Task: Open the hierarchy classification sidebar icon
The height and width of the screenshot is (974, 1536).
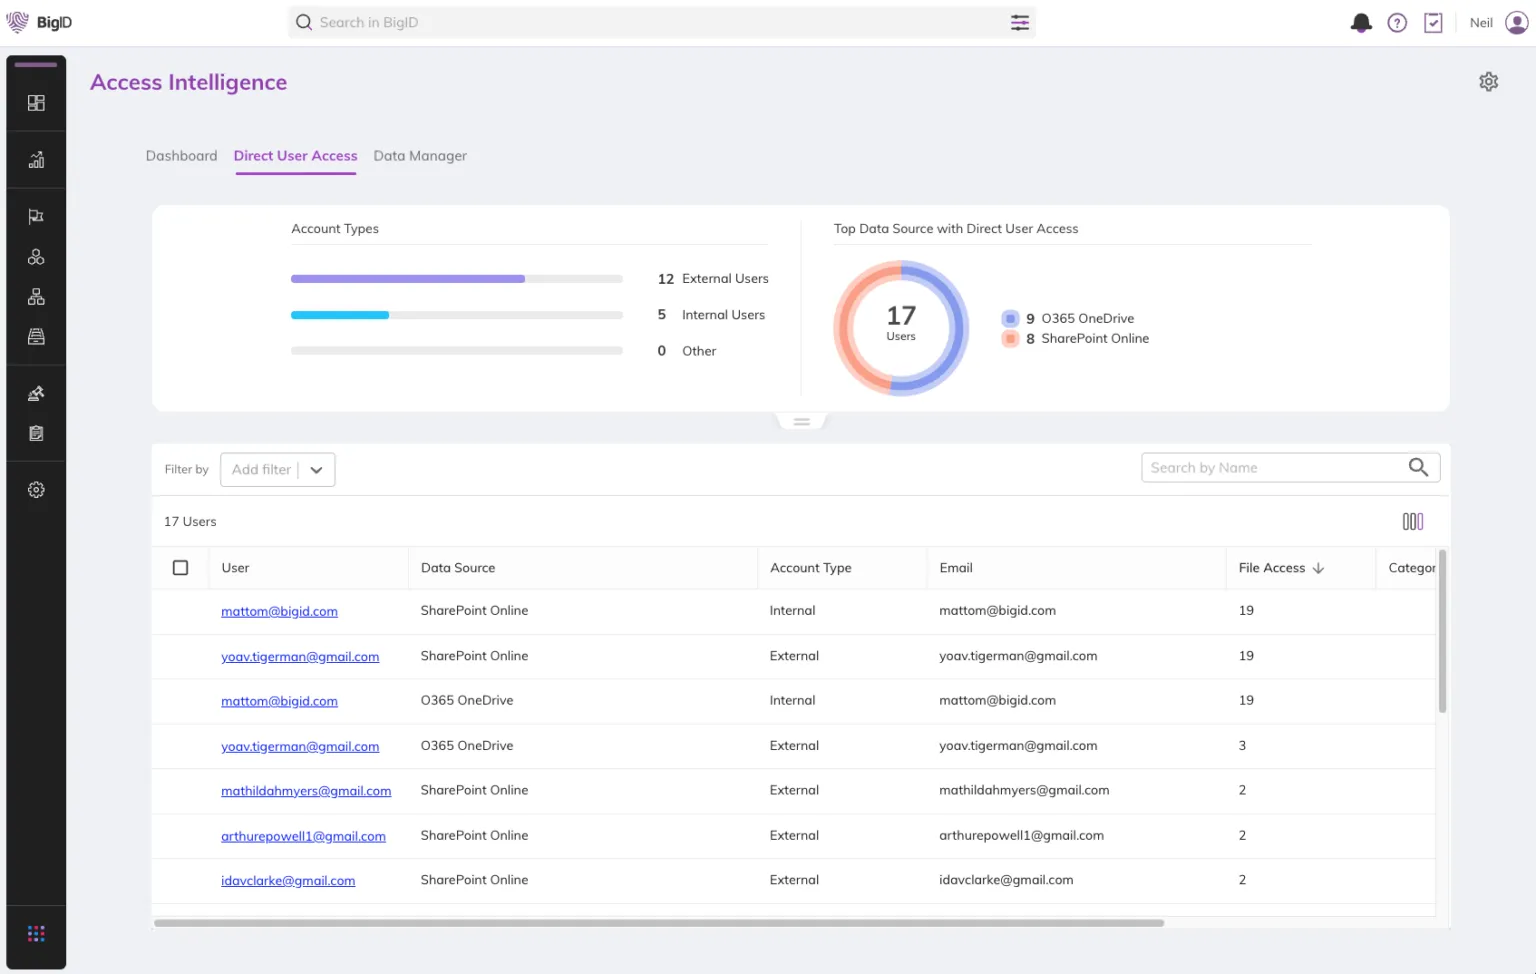Action: [36, 297]
